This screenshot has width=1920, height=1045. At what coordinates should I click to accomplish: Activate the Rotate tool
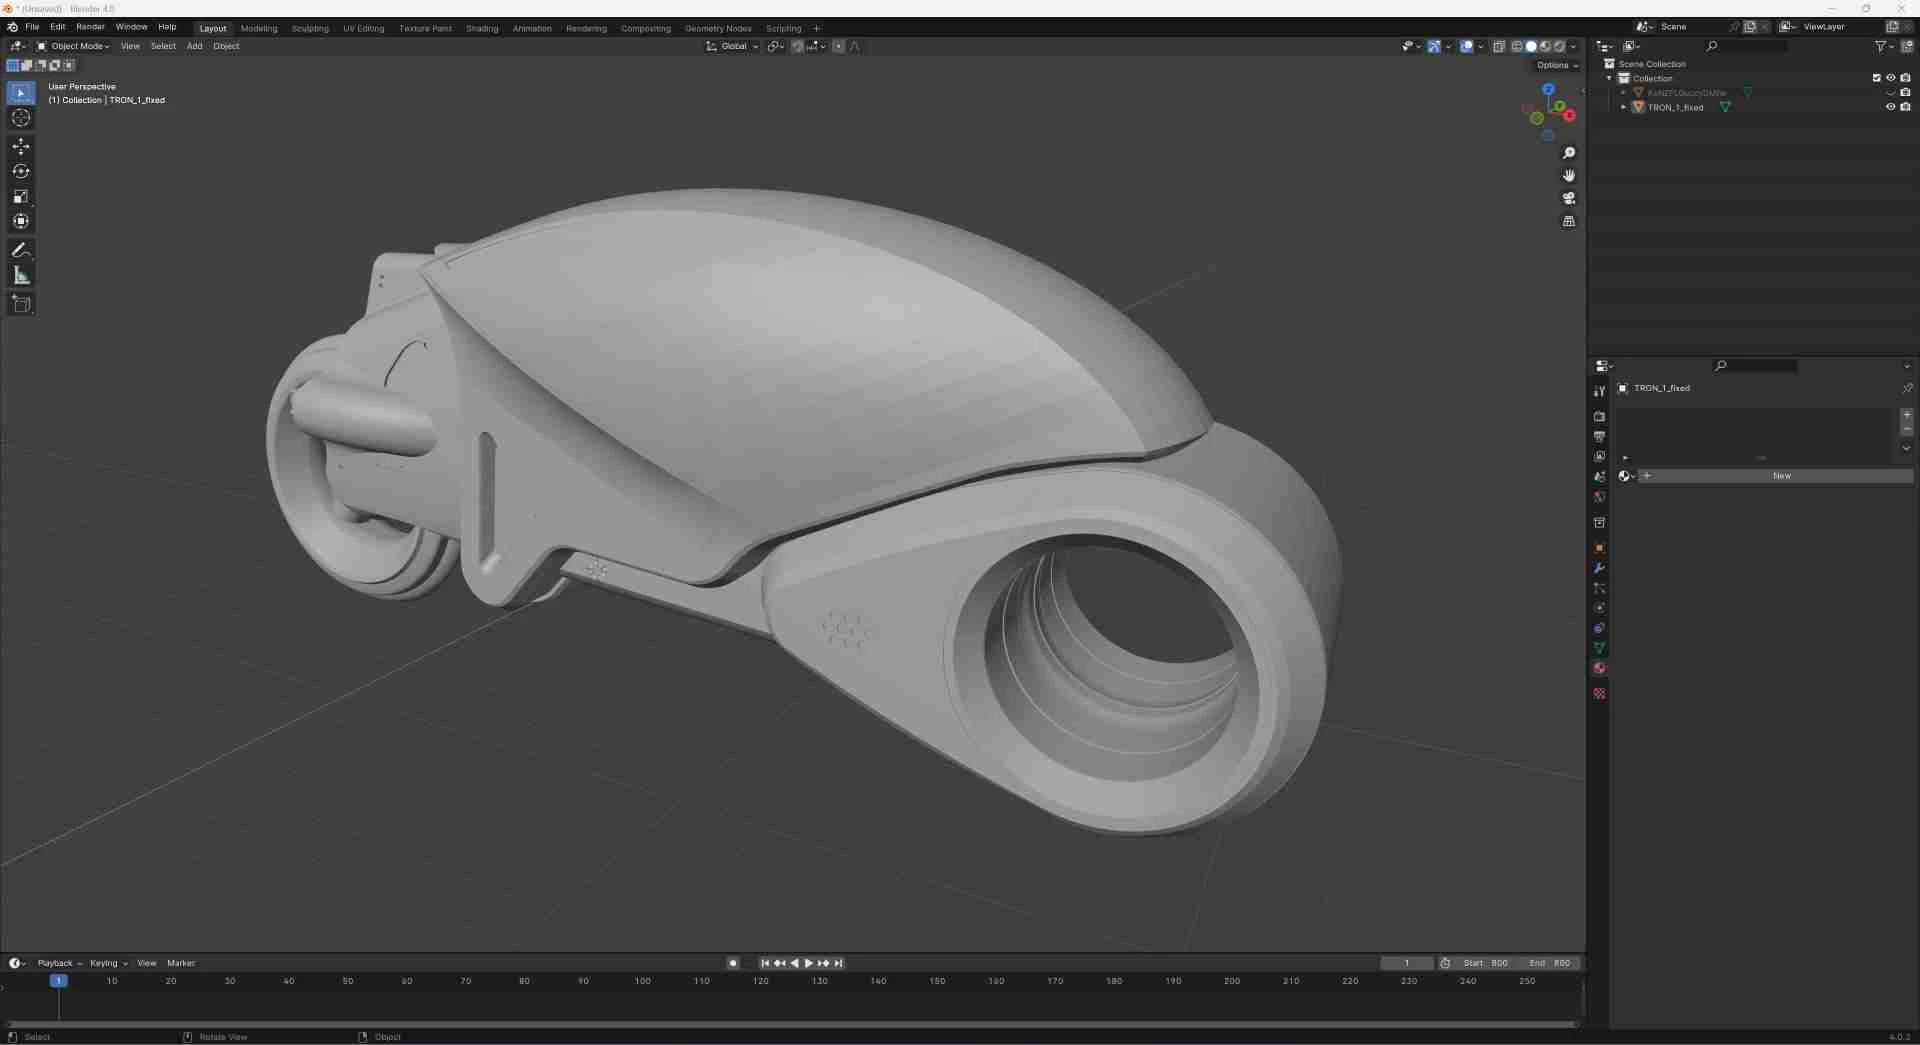21,171
